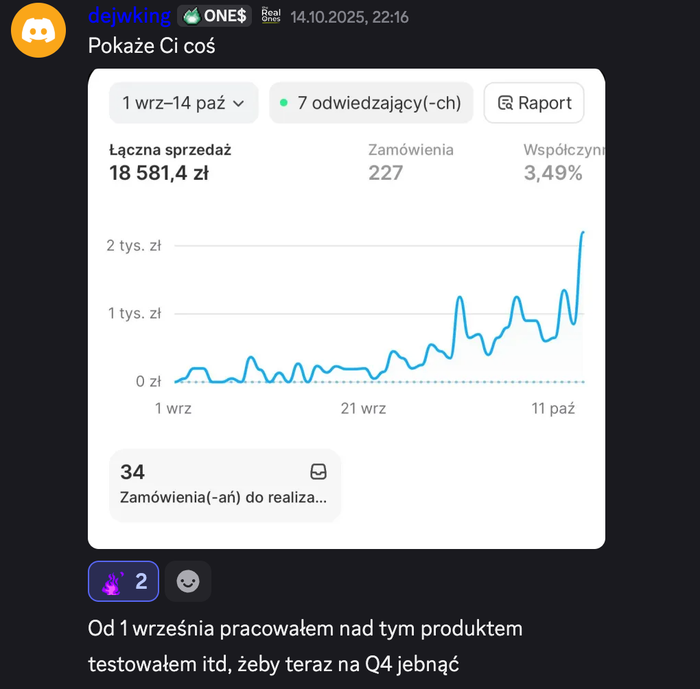This screenshot has width=700, height=689.
Task: Click the magnifier icon in the Raport button
Action: click(x=505, y=103)
